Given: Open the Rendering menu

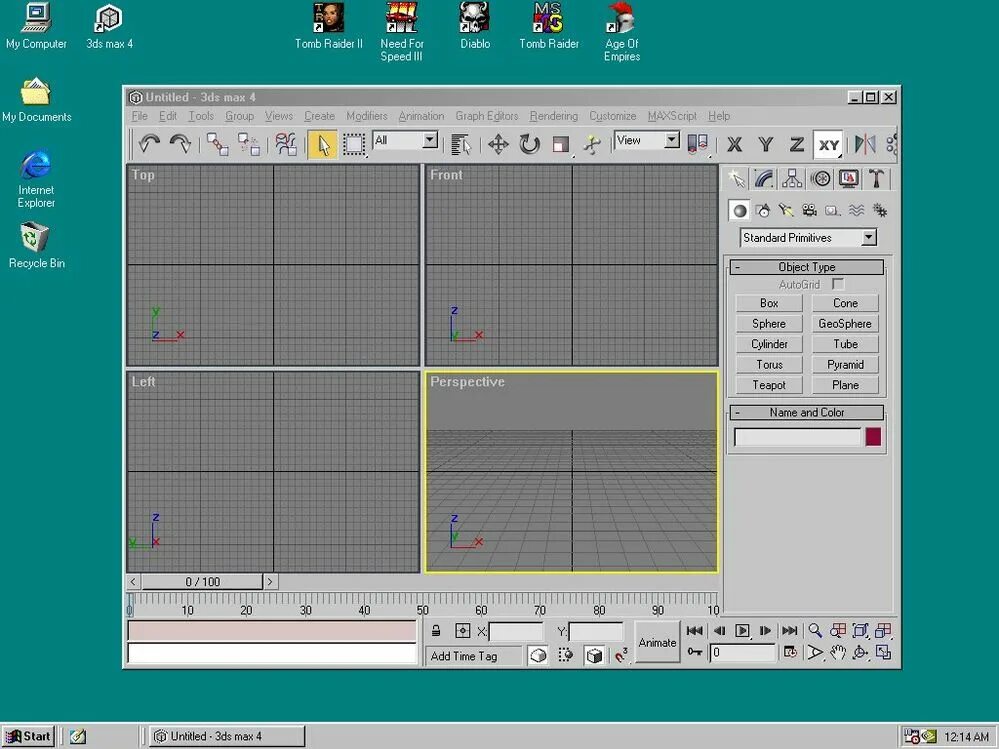Looking at the screenshot, I should tap(554, 116).
